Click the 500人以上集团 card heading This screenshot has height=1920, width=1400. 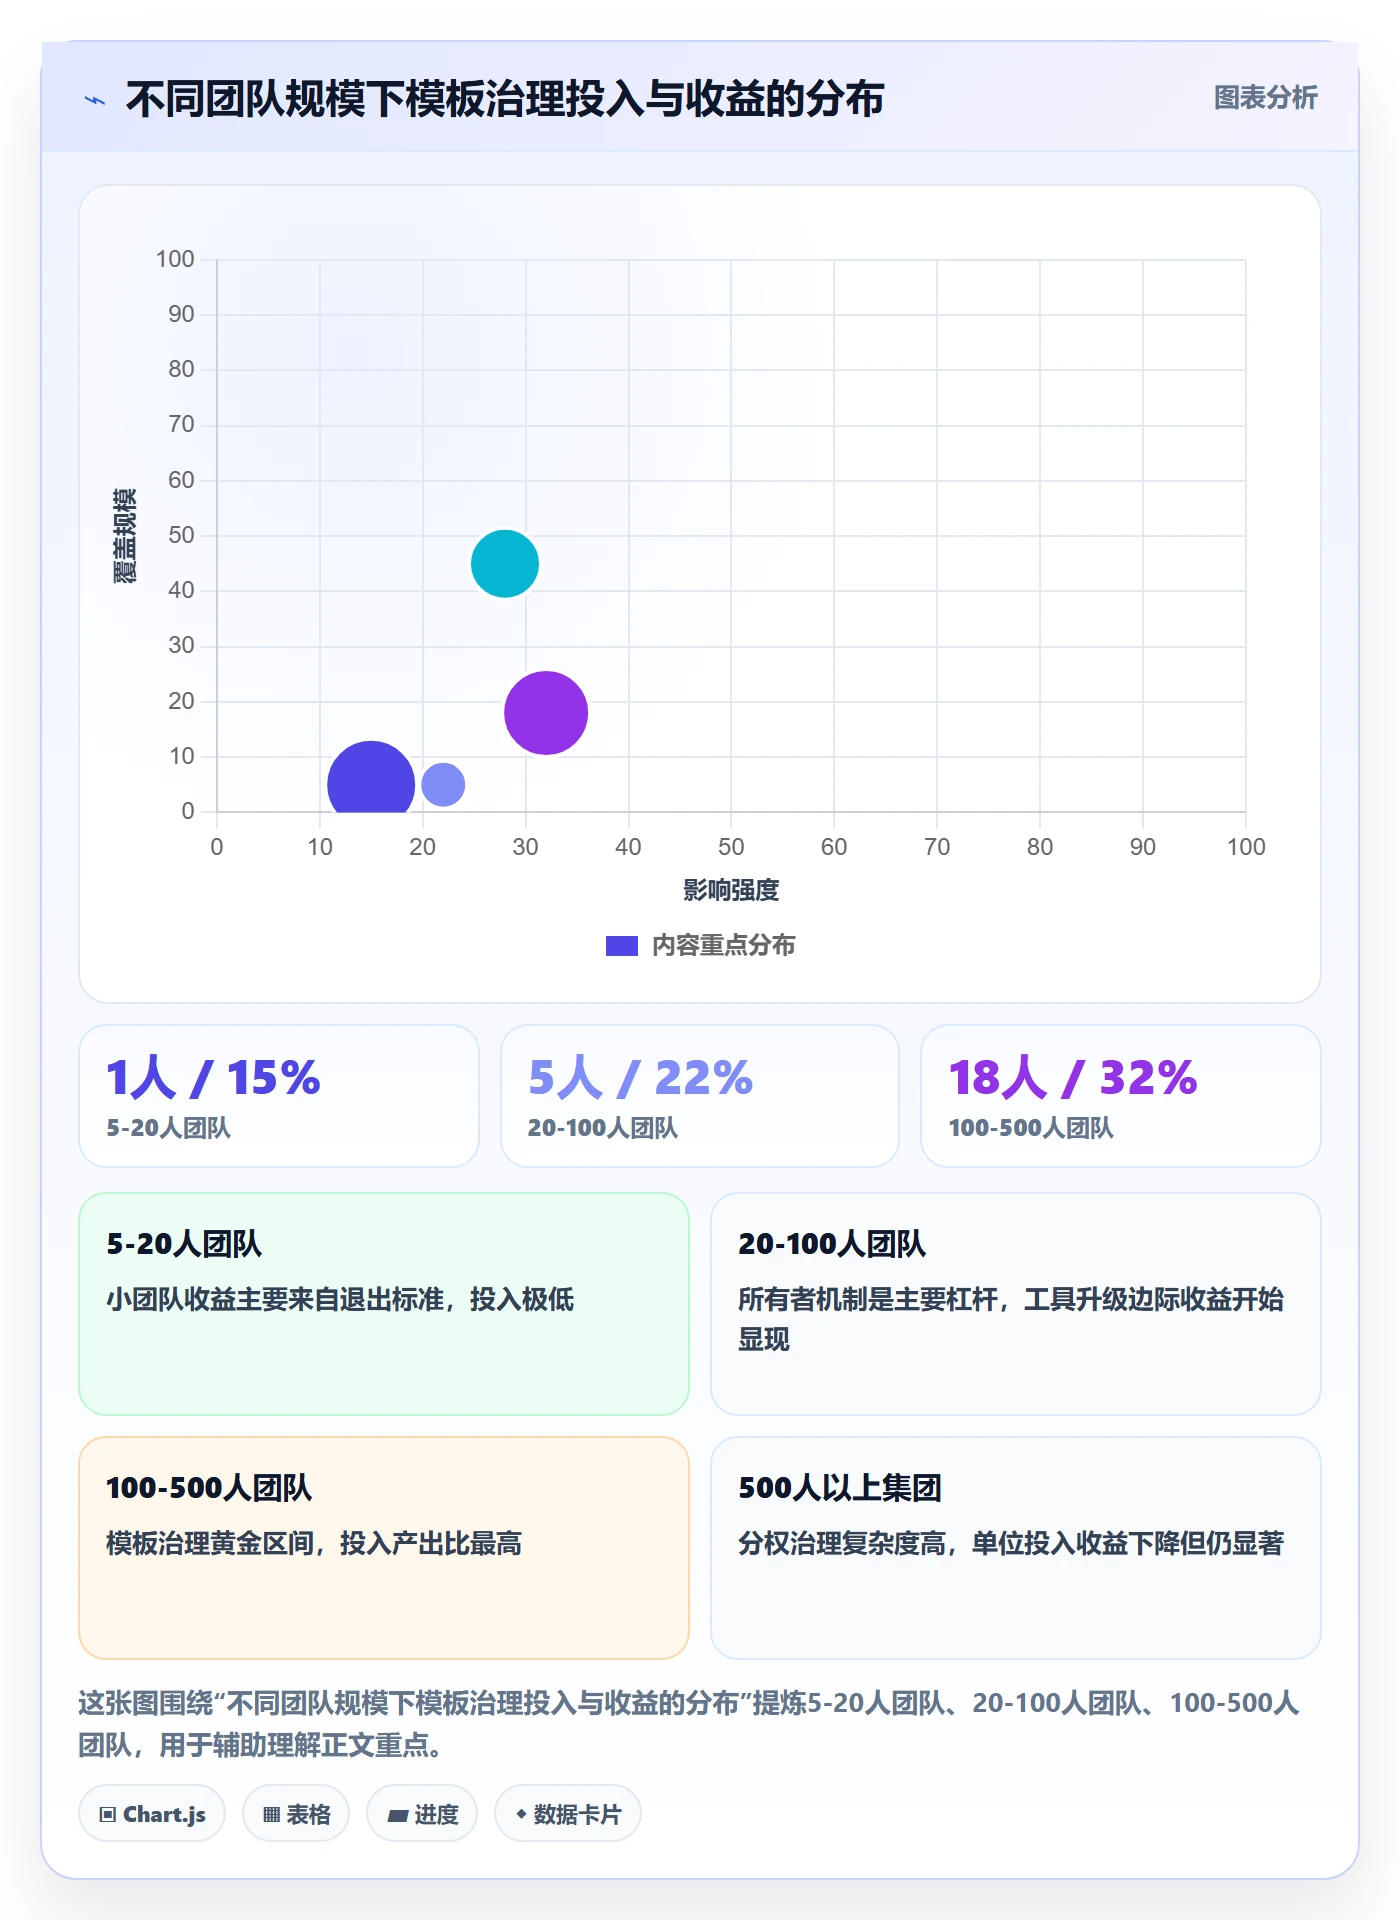point(840,1488)
